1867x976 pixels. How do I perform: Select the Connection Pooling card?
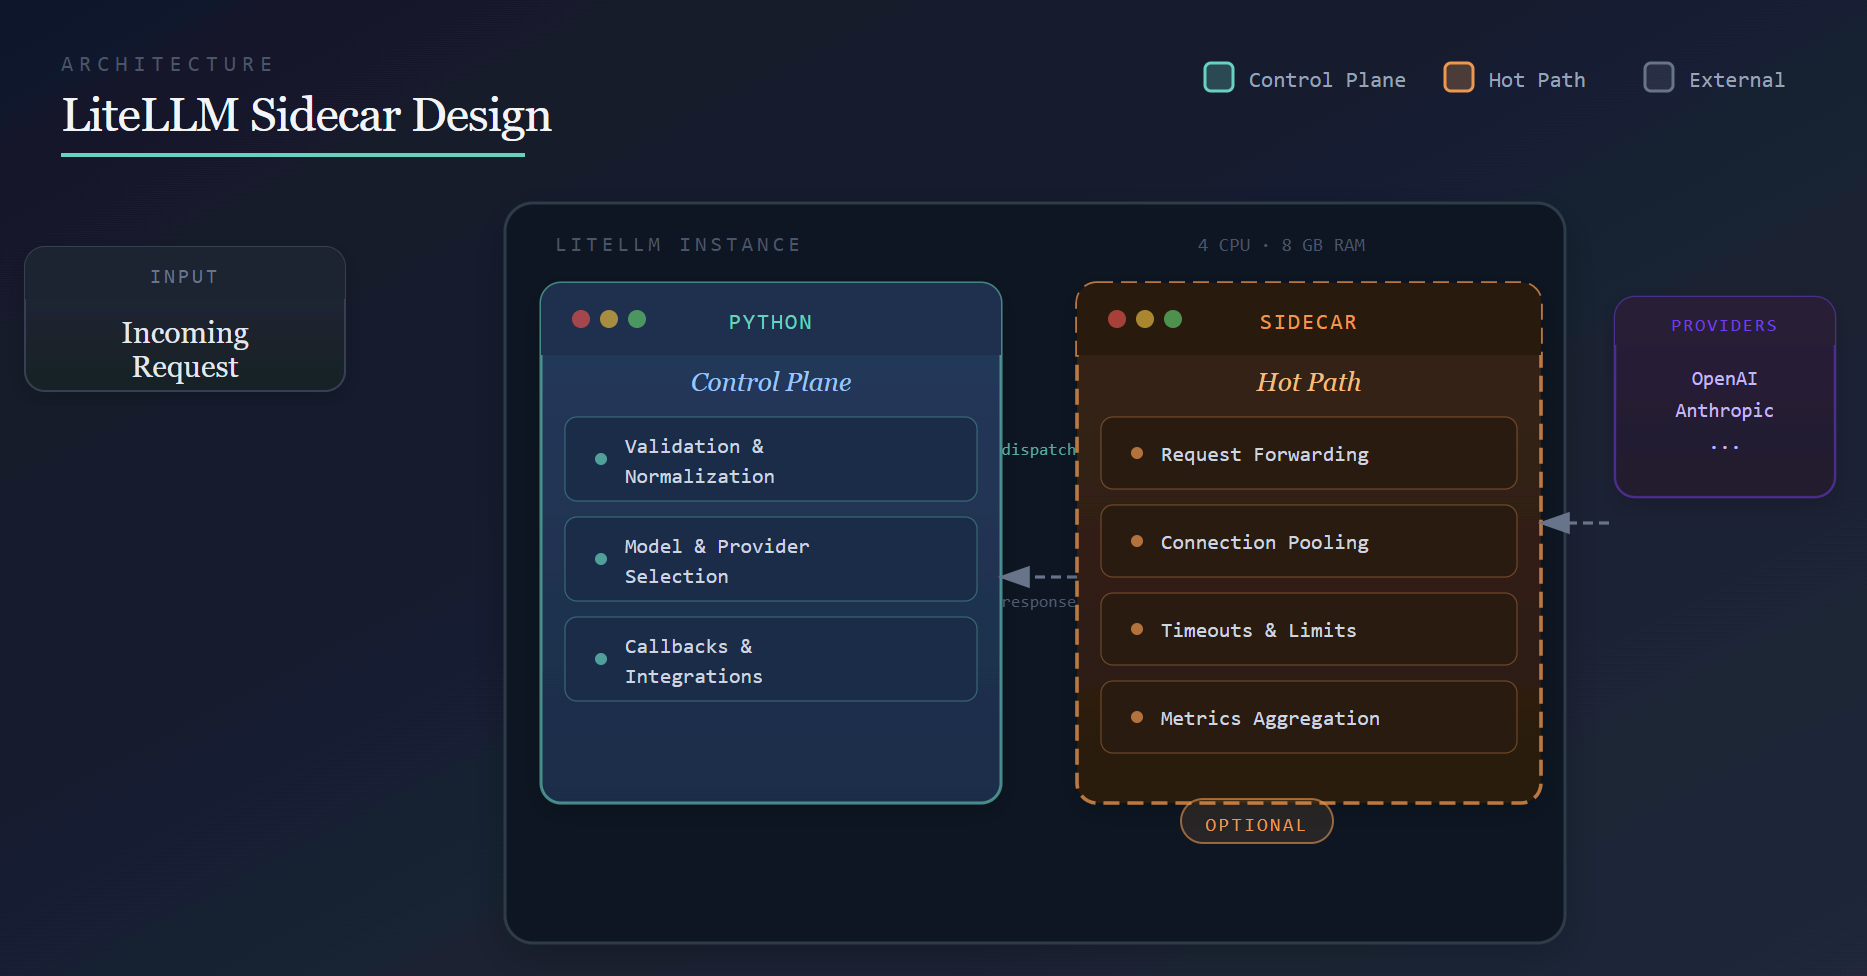click(1308, 541)
